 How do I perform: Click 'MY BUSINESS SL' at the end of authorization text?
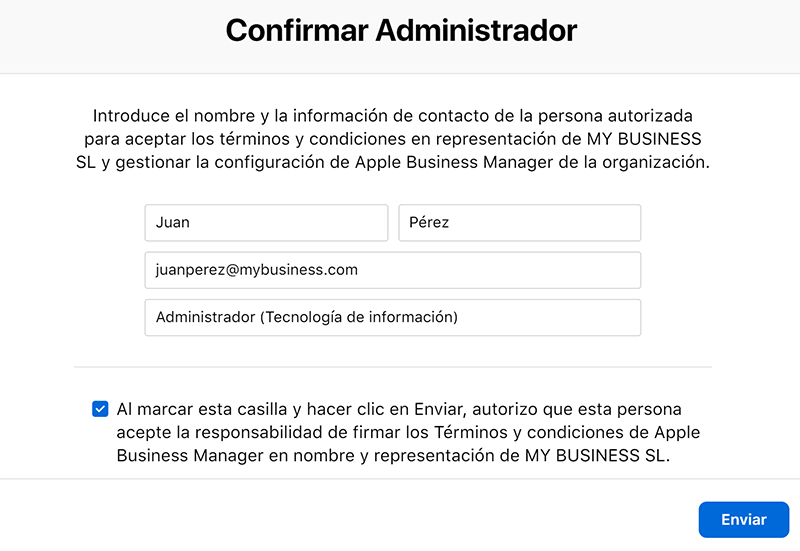[x=597, y=455]
